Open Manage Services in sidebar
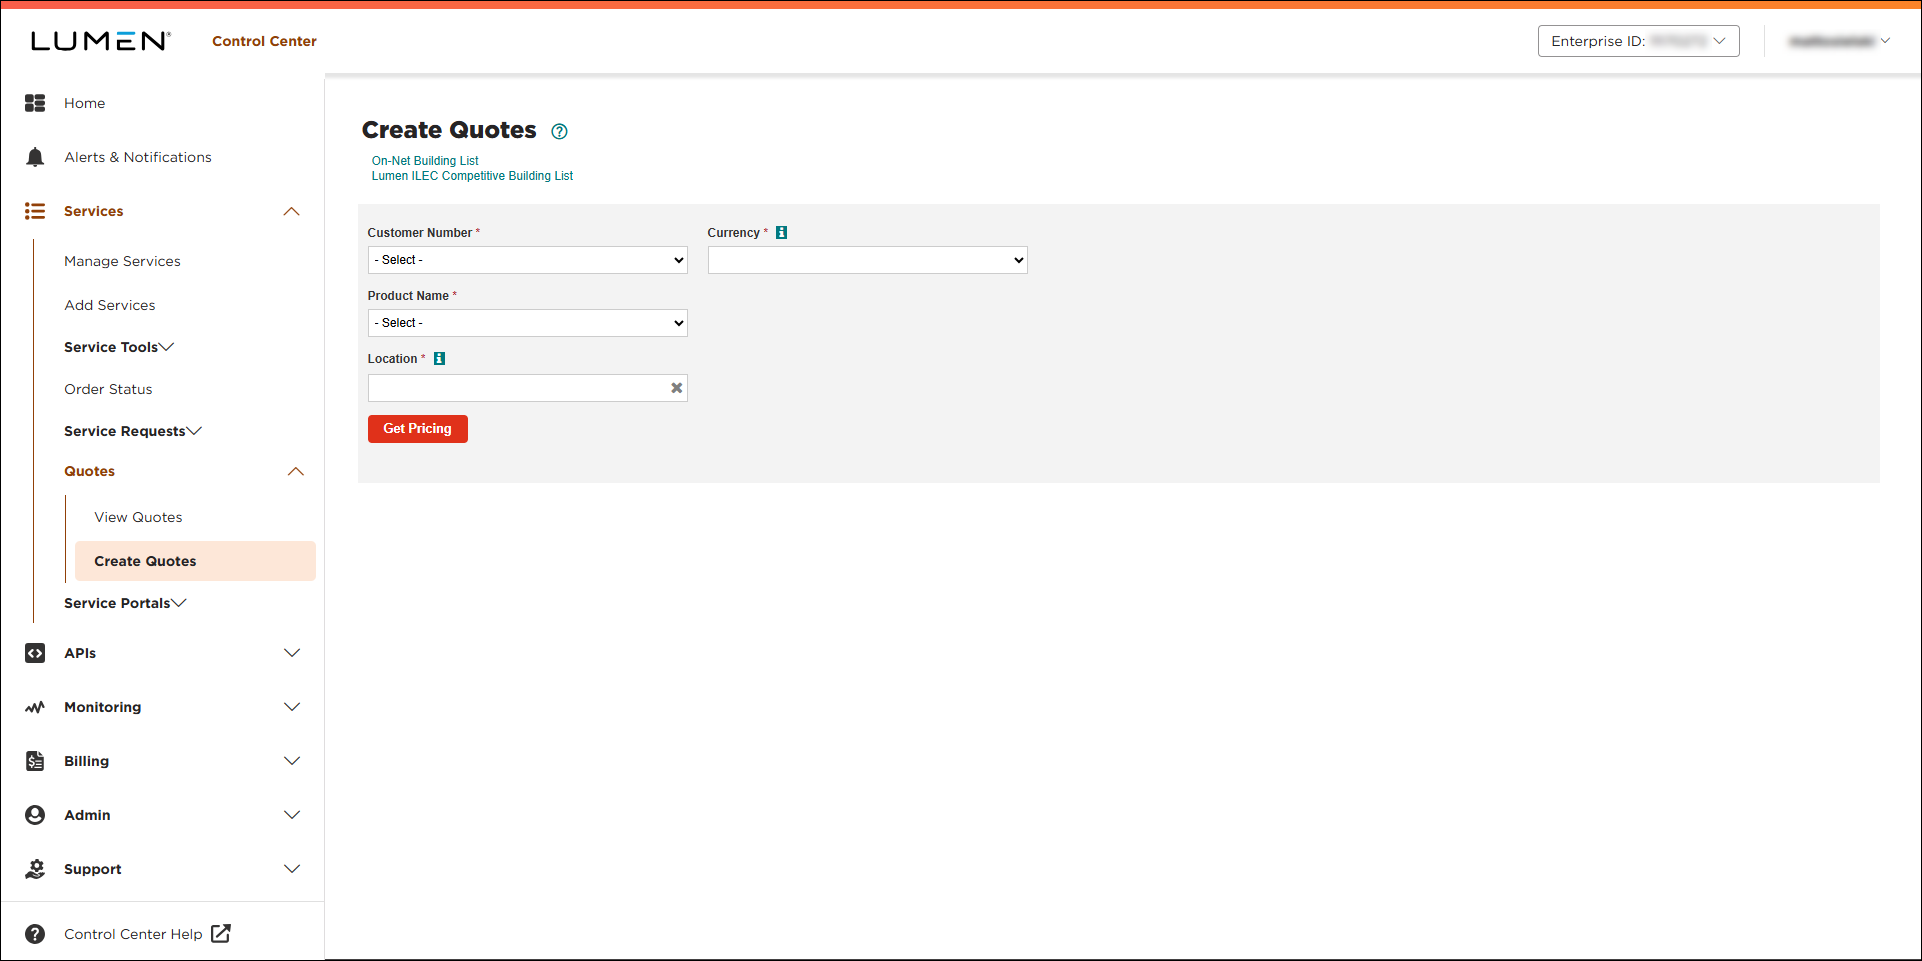The width and height of the screenshot is (1922, 961). (x=122, y=261)
